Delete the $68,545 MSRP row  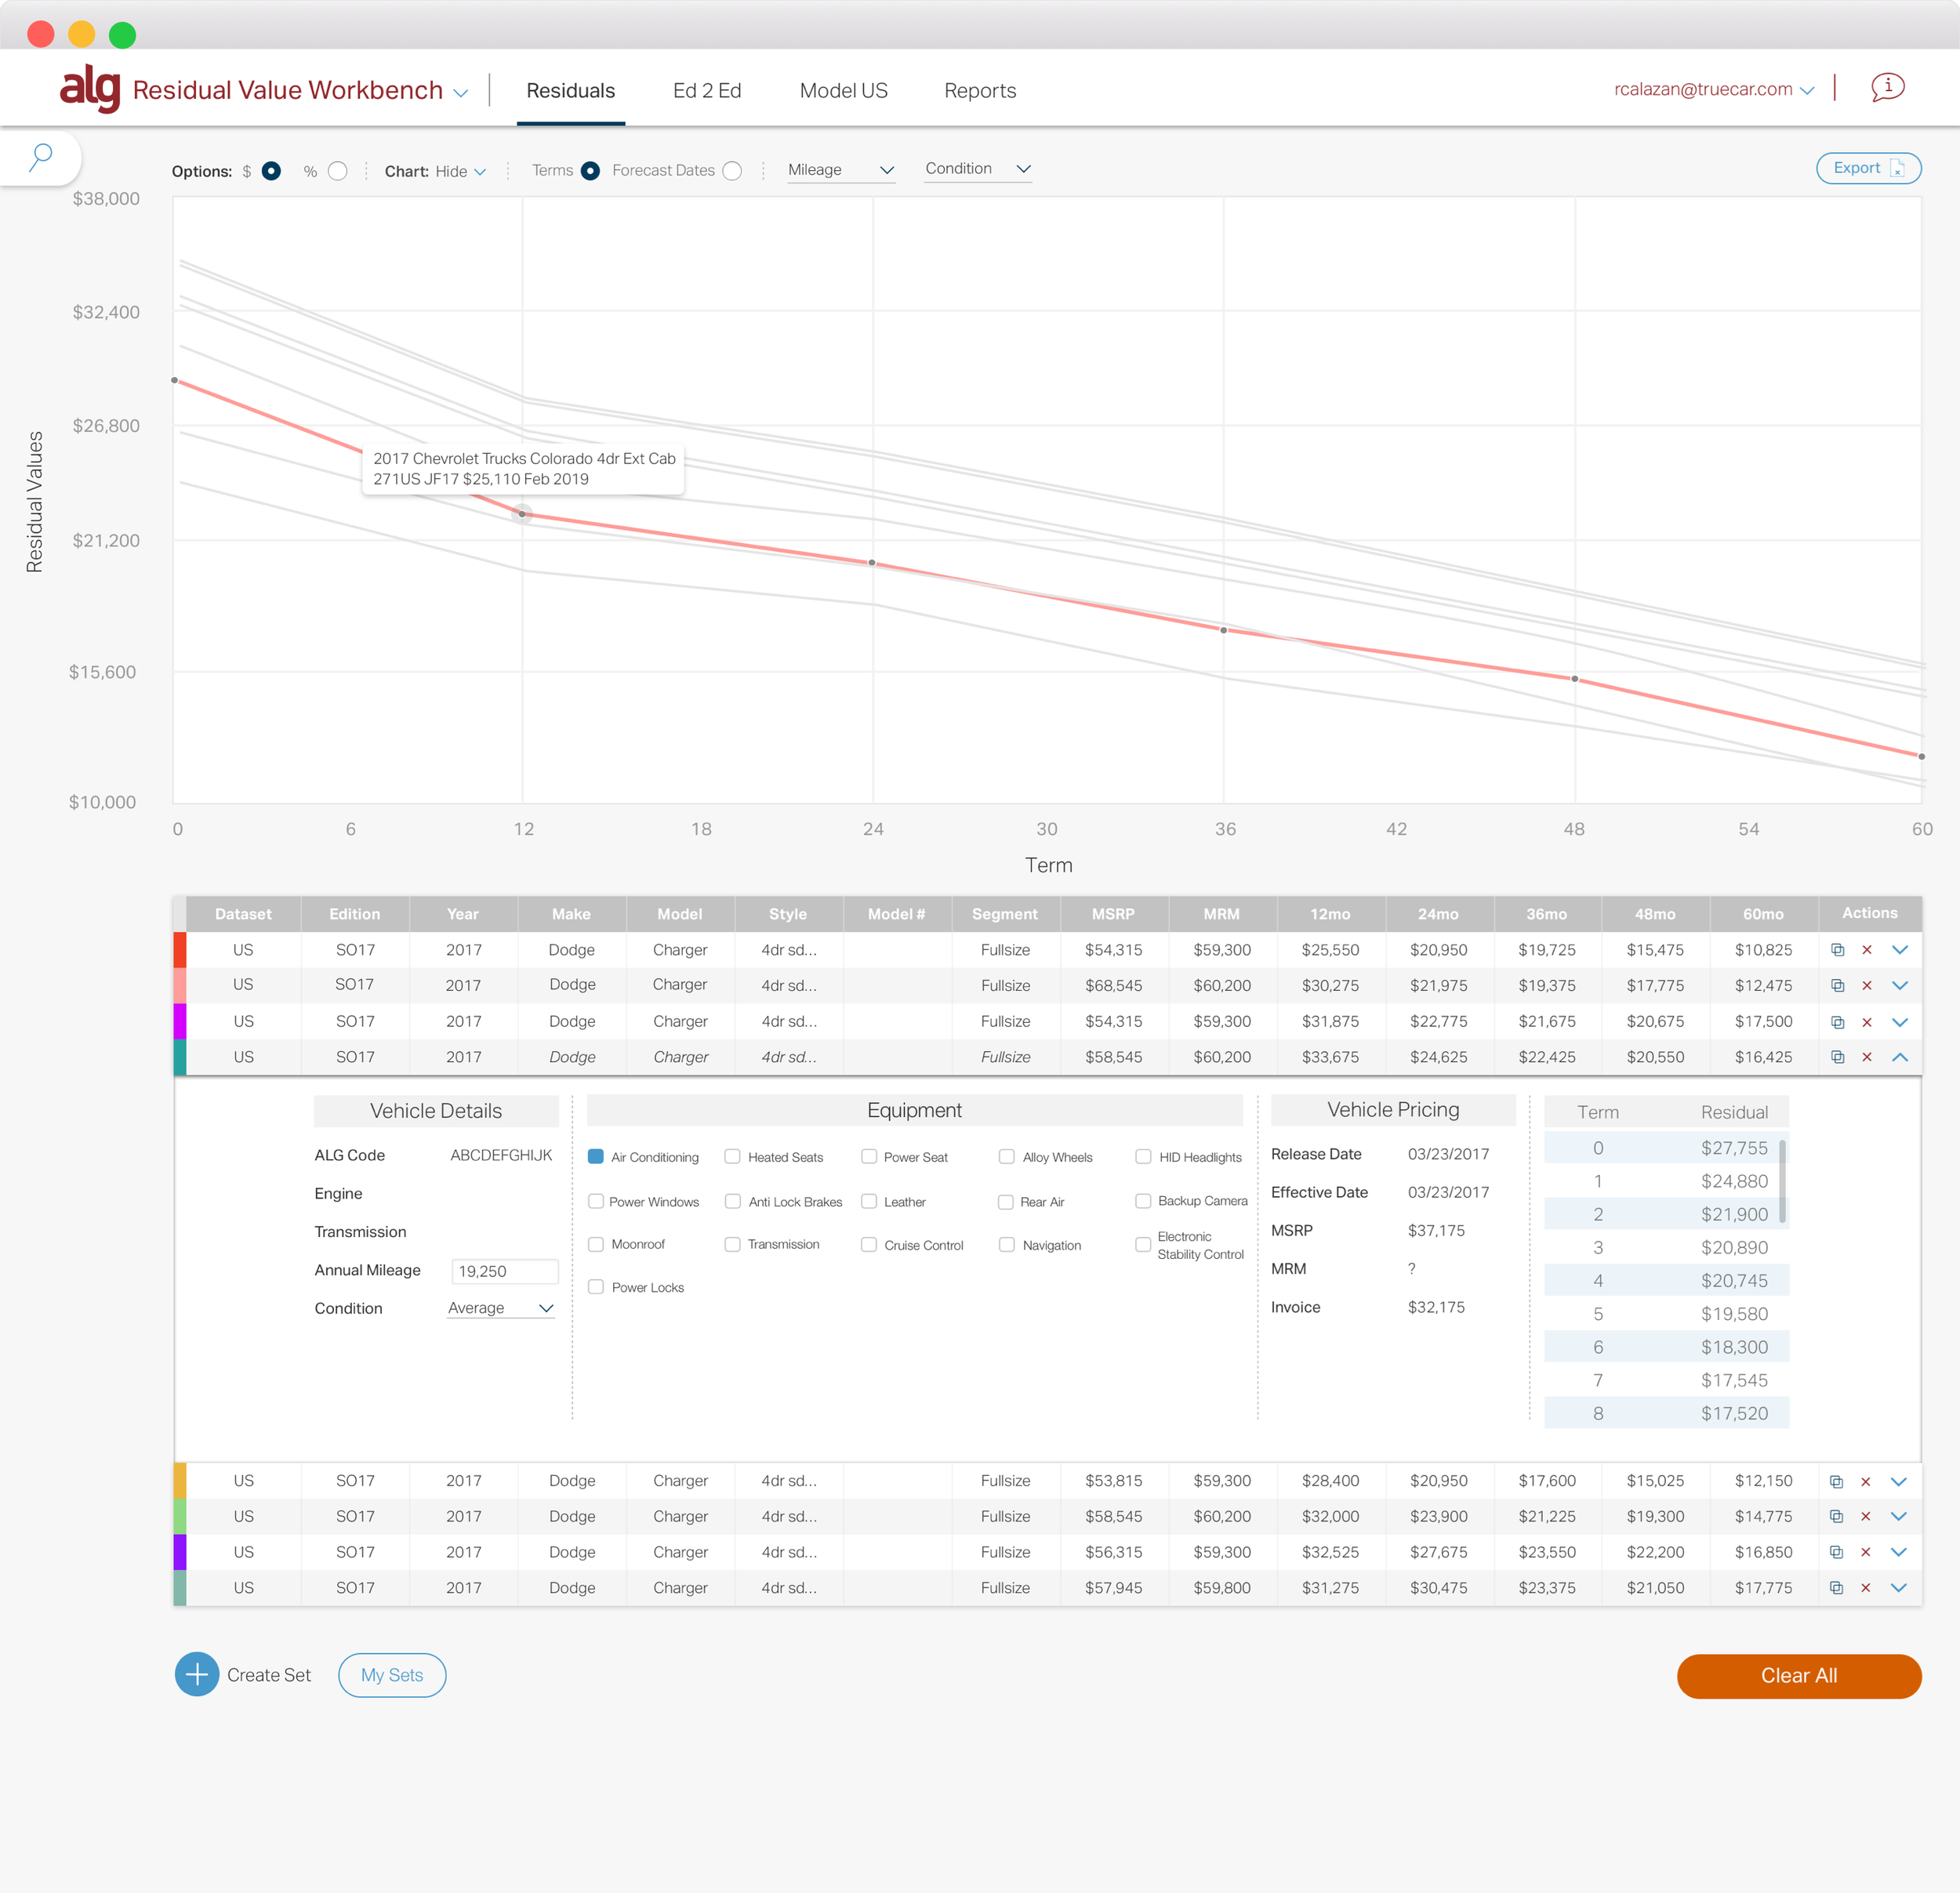click(x=1866, y=986)
